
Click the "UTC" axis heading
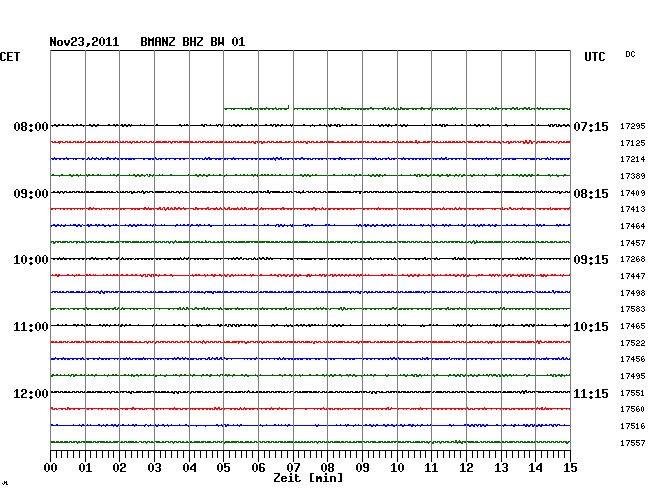(595, 57)
